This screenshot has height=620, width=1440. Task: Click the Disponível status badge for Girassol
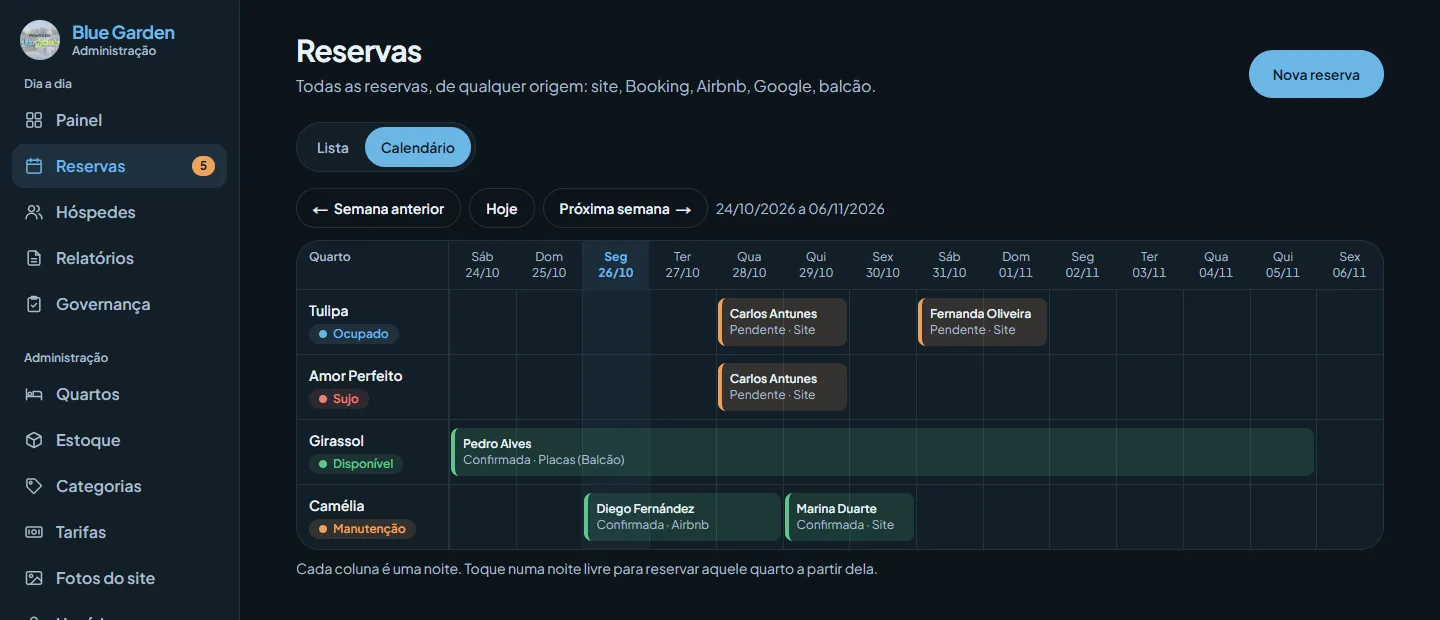pos(356,464)
